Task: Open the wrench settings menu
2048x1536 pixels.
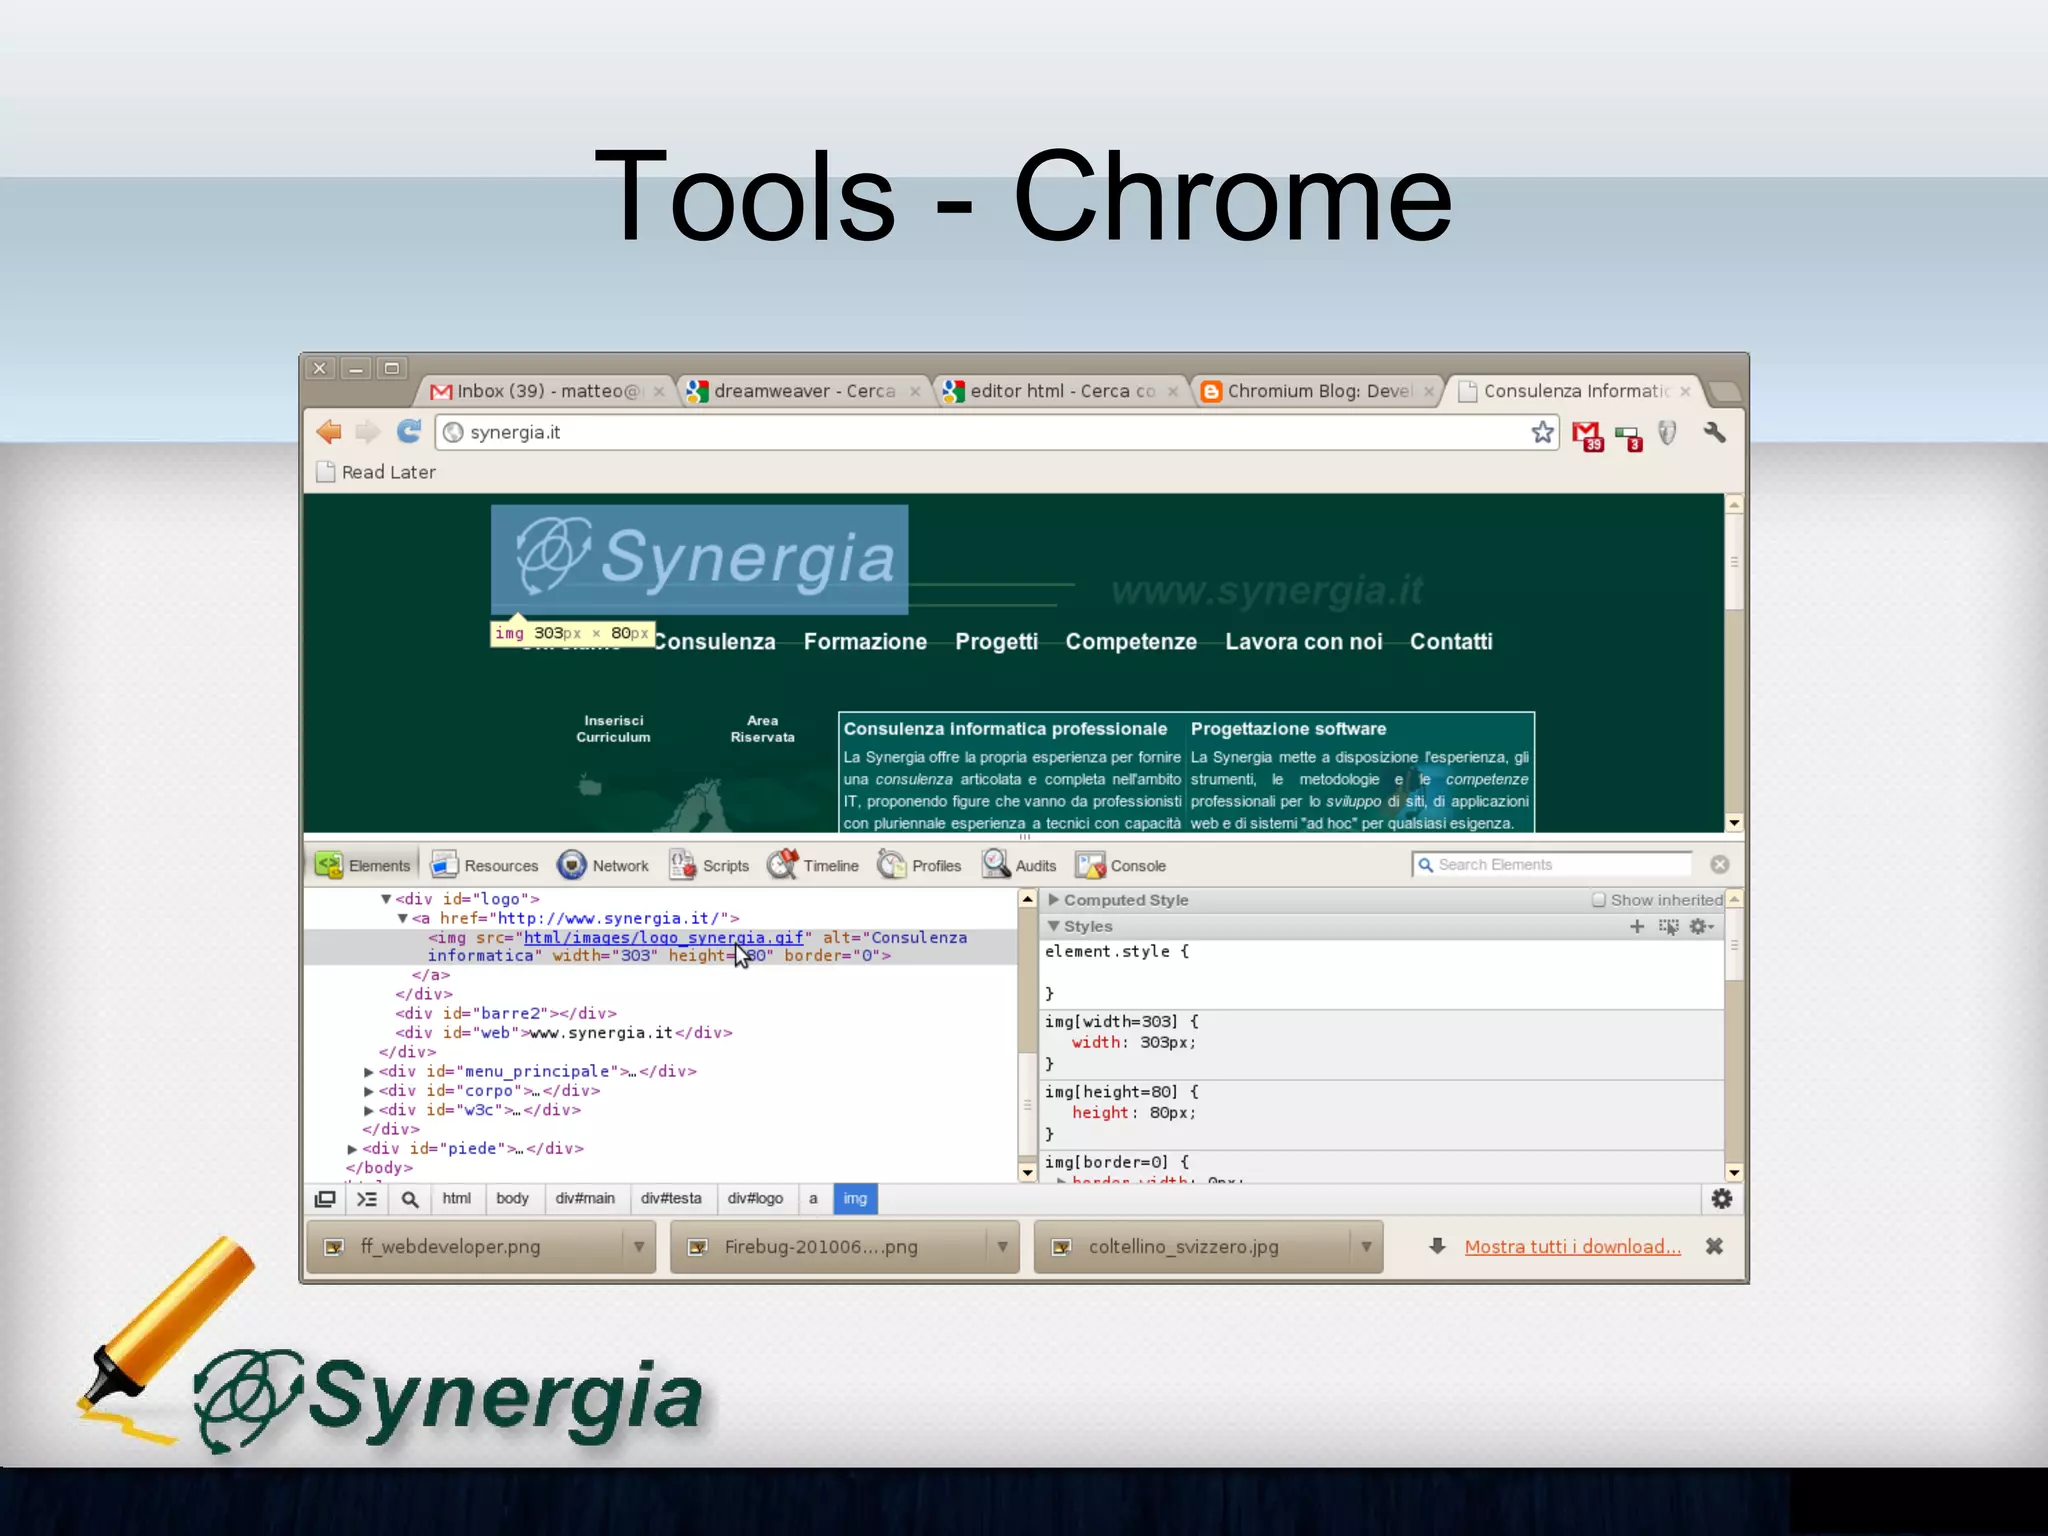Action: pyautogui.click(x=1714, y=432)
